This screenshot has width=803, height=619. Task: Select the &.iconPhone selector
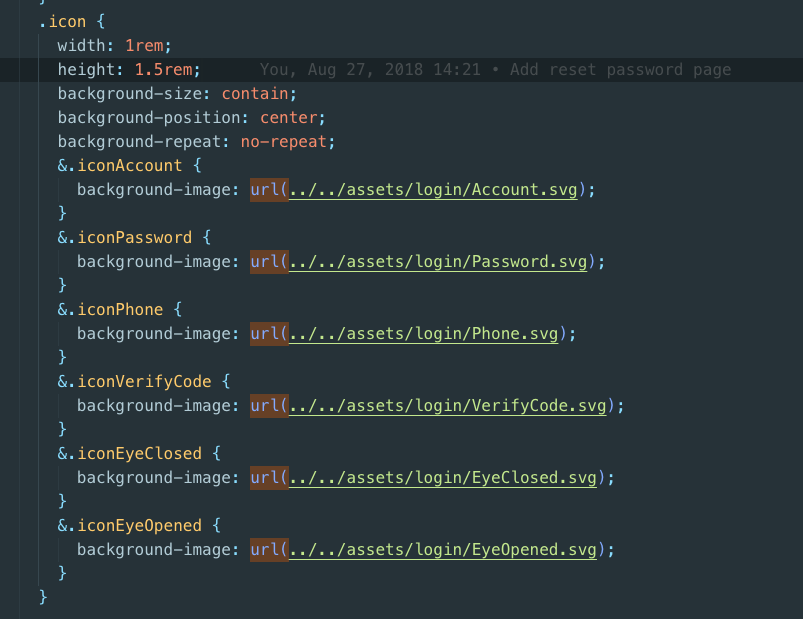(x=110, y=310)
